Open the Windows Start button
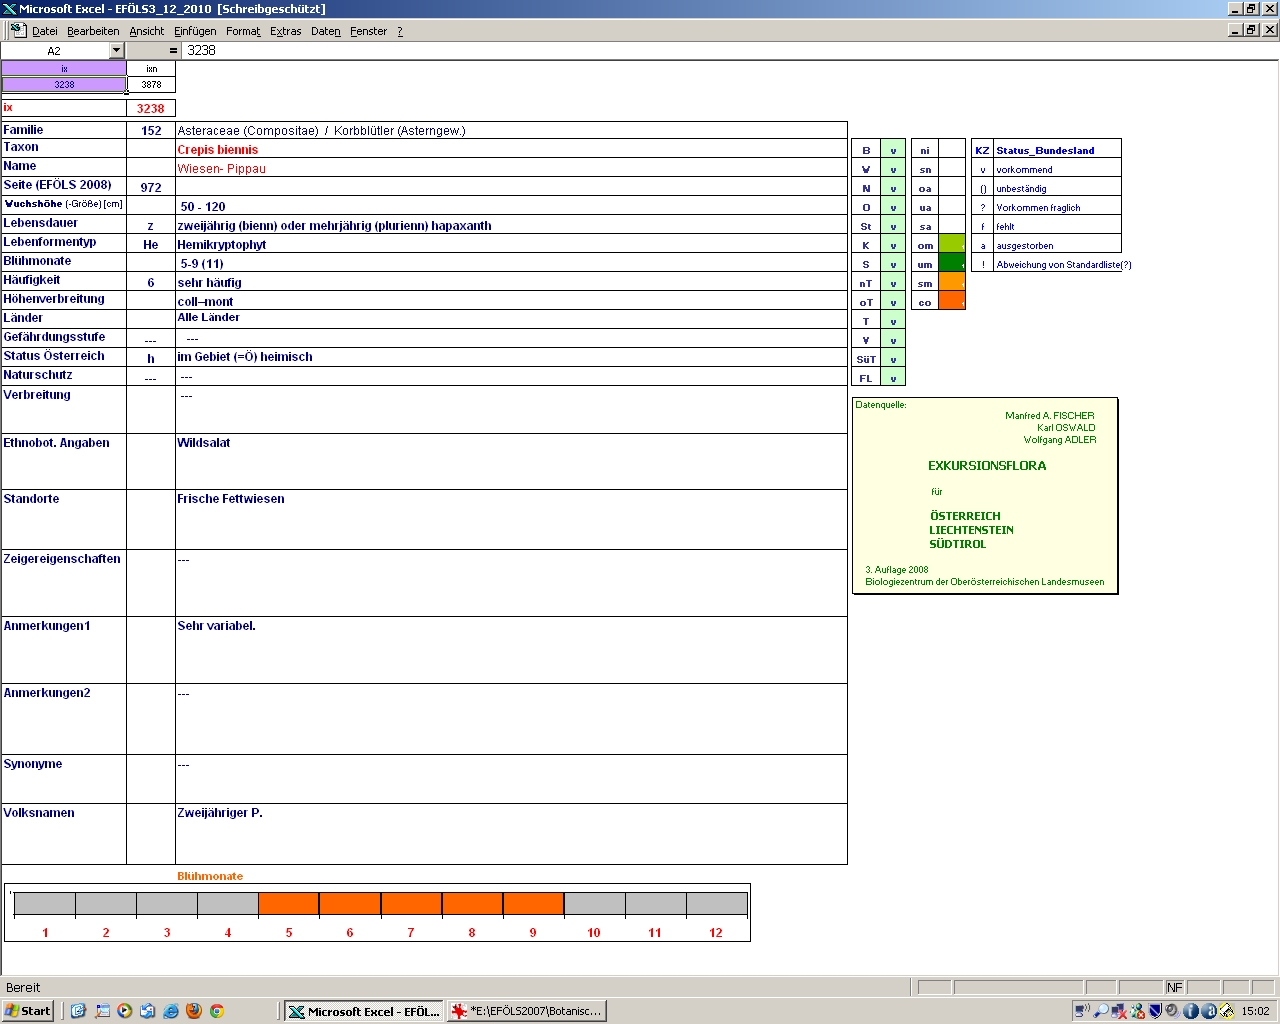Viewport: 1280px width, 1024px height. [28, 1011]
